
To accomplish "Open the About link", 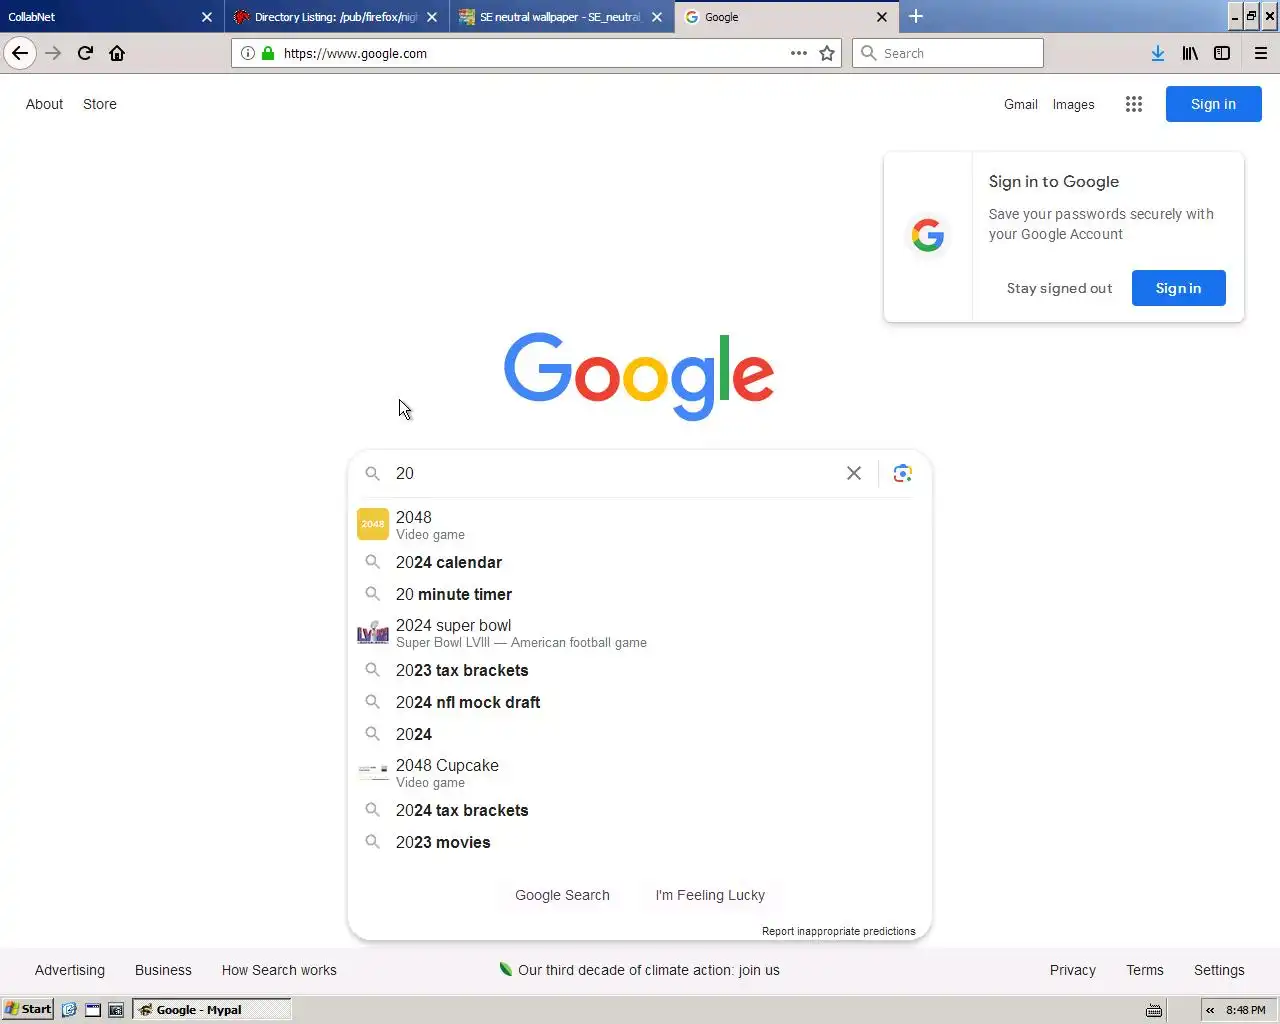I will [x=44, y=104].
